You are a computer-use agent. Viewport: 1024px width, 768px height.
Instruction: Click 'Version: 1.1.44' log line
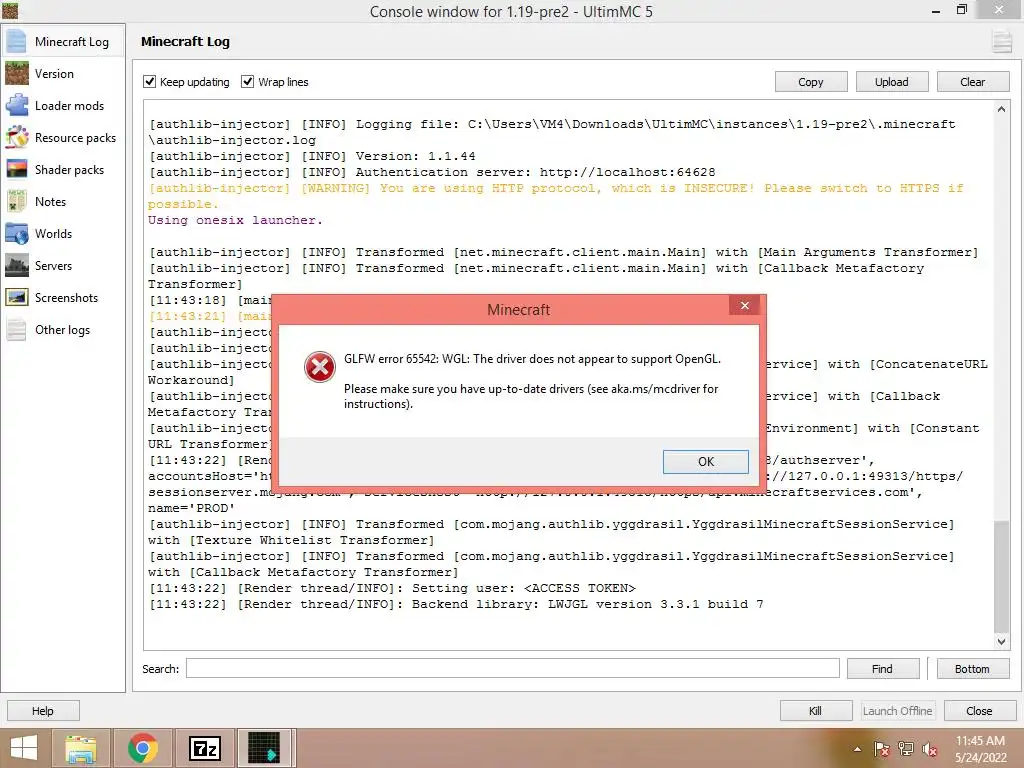pos(312,156)
